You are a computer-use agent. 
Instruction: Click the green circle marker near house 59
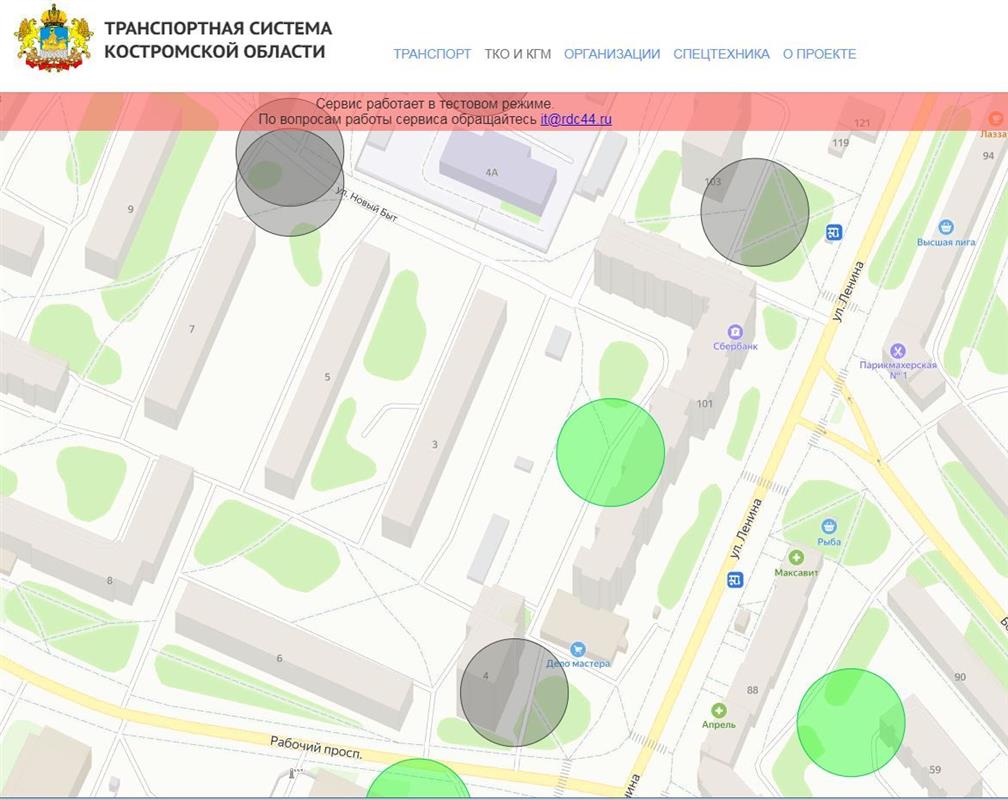coord(850,722)
